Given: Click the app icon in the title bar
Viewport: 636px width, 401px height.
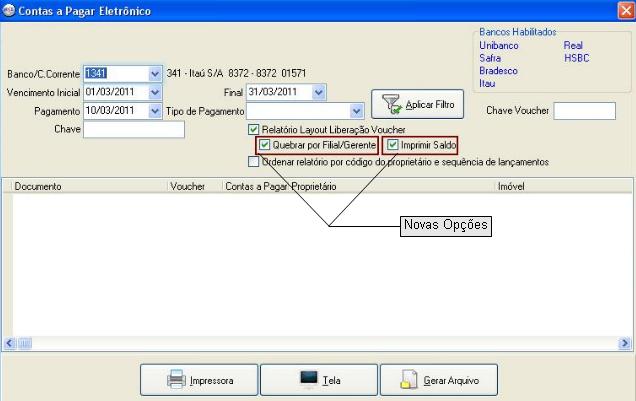Looking at the screenshot, I should click(9, 9).
